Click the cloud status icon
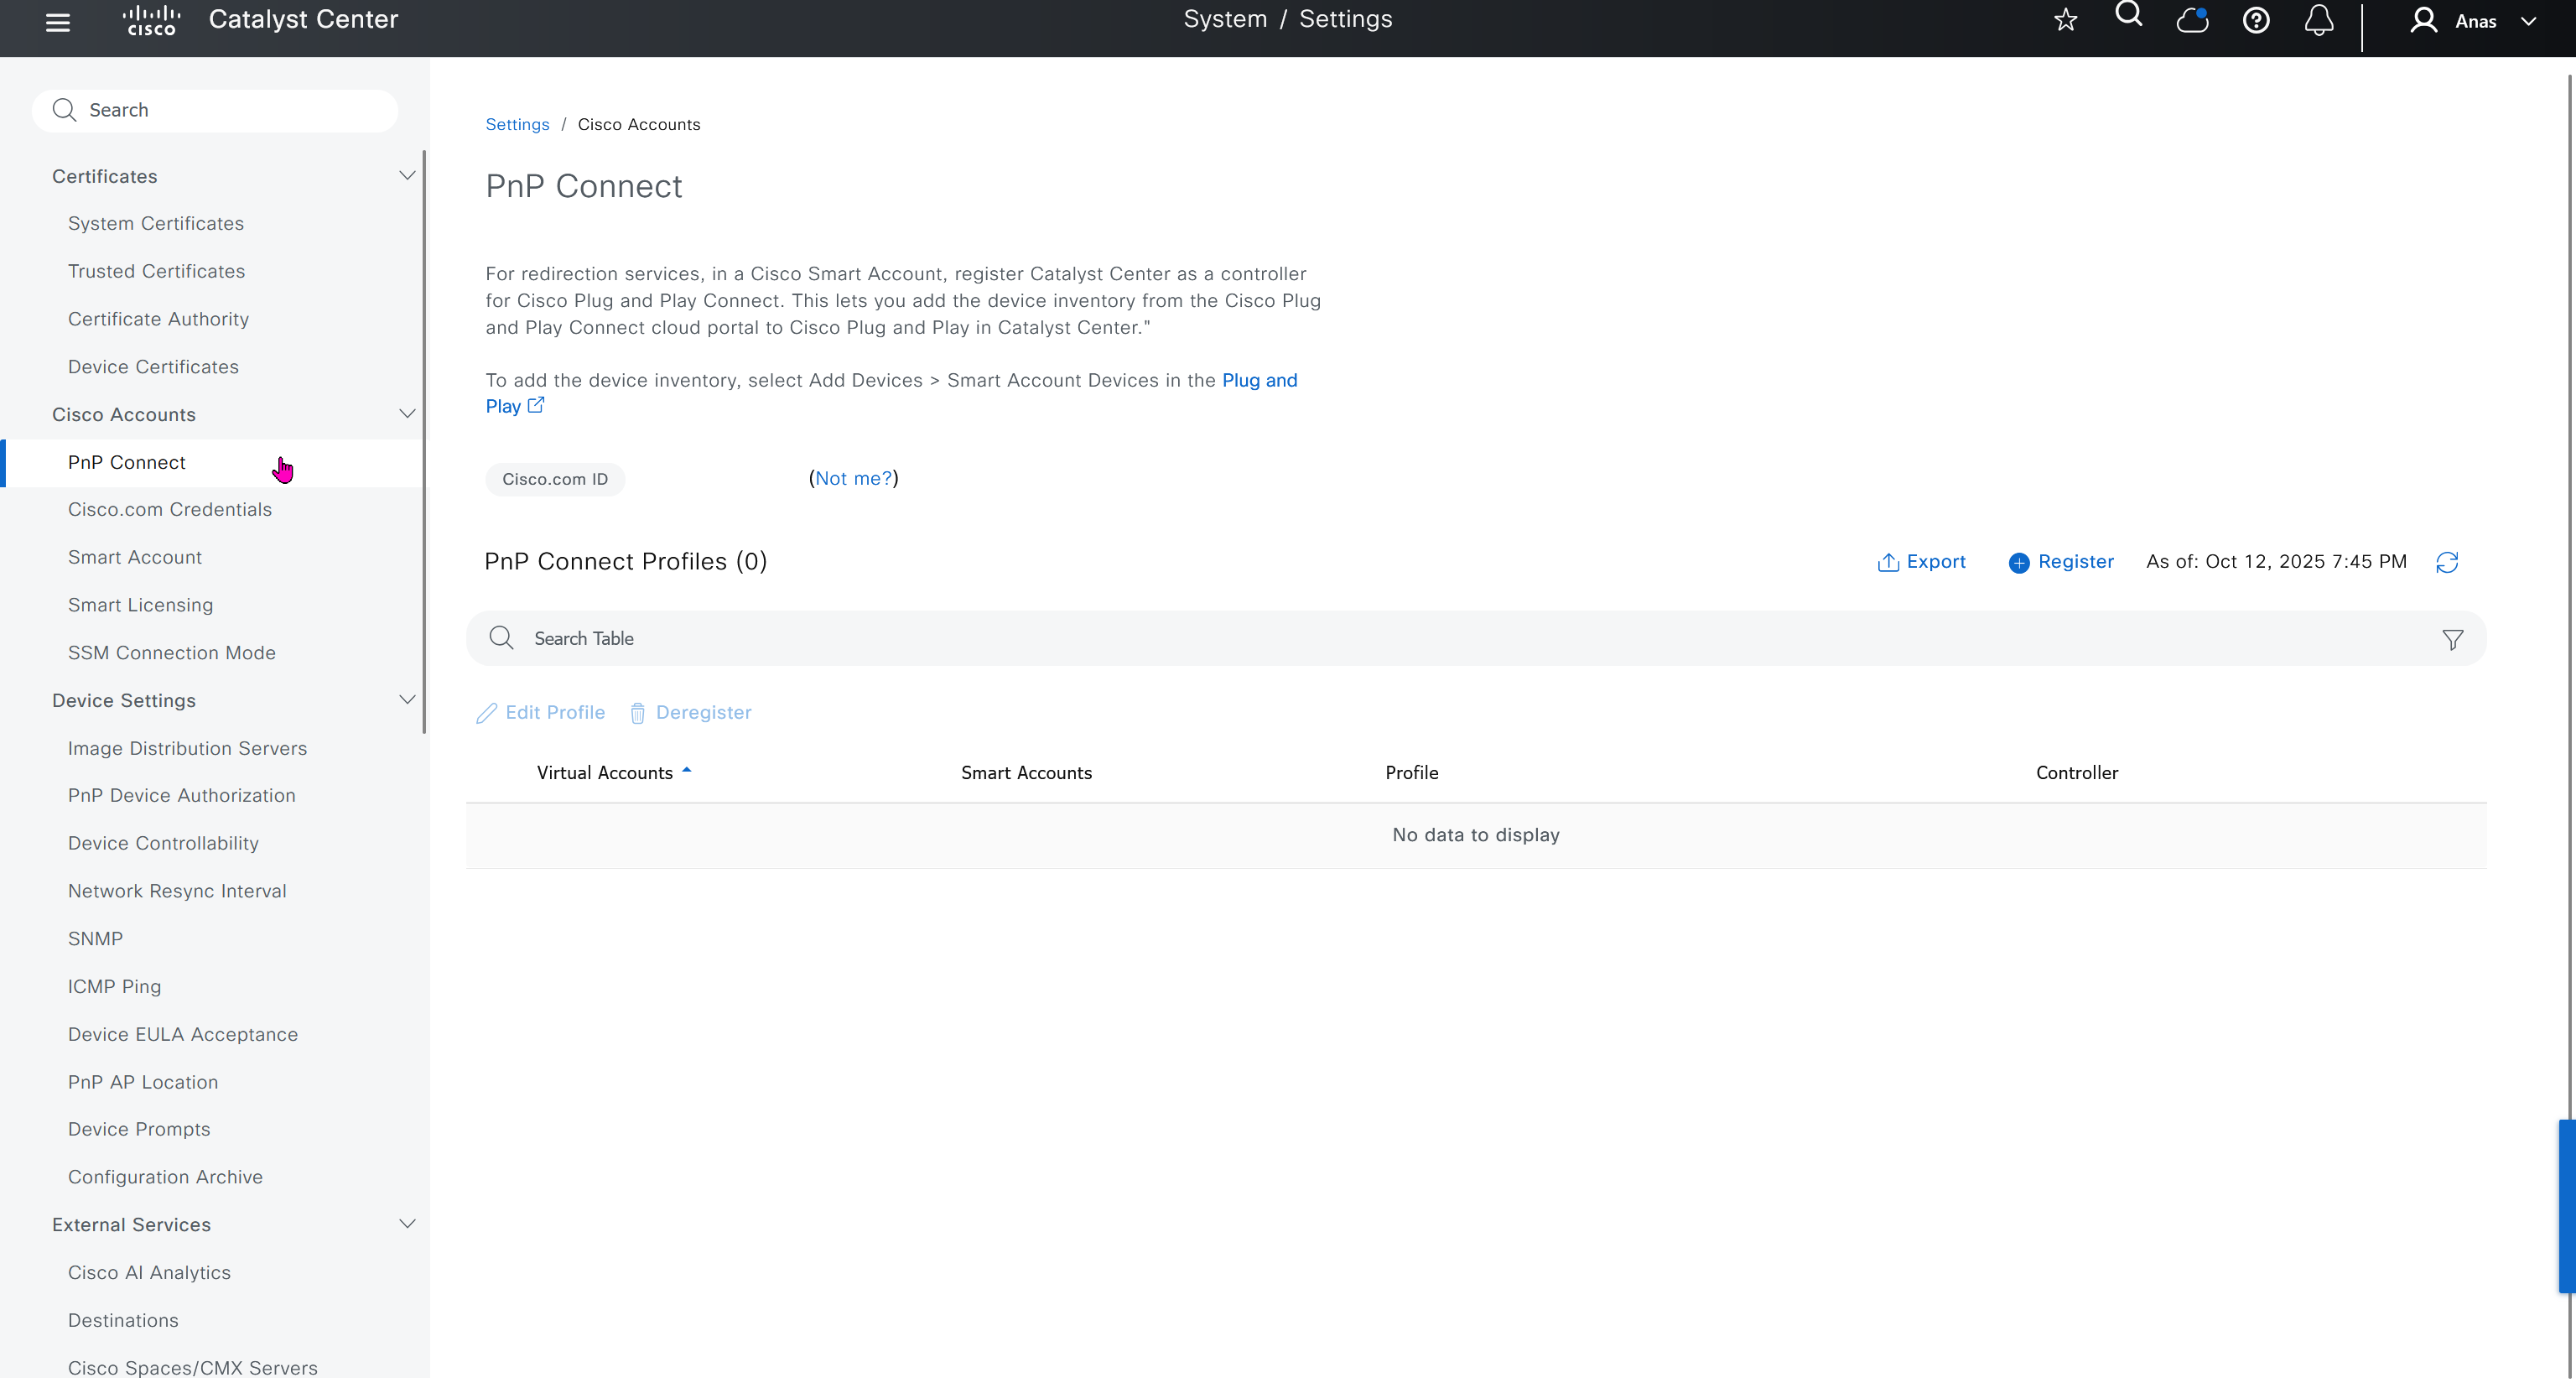This screenshot has width=2576, height=1388. click(x=2192, y=20)
